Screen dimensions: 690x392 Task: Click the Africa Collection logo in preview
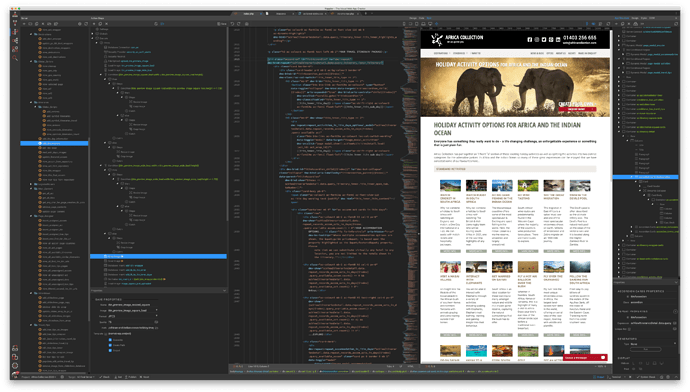click(x=457, y=39)
